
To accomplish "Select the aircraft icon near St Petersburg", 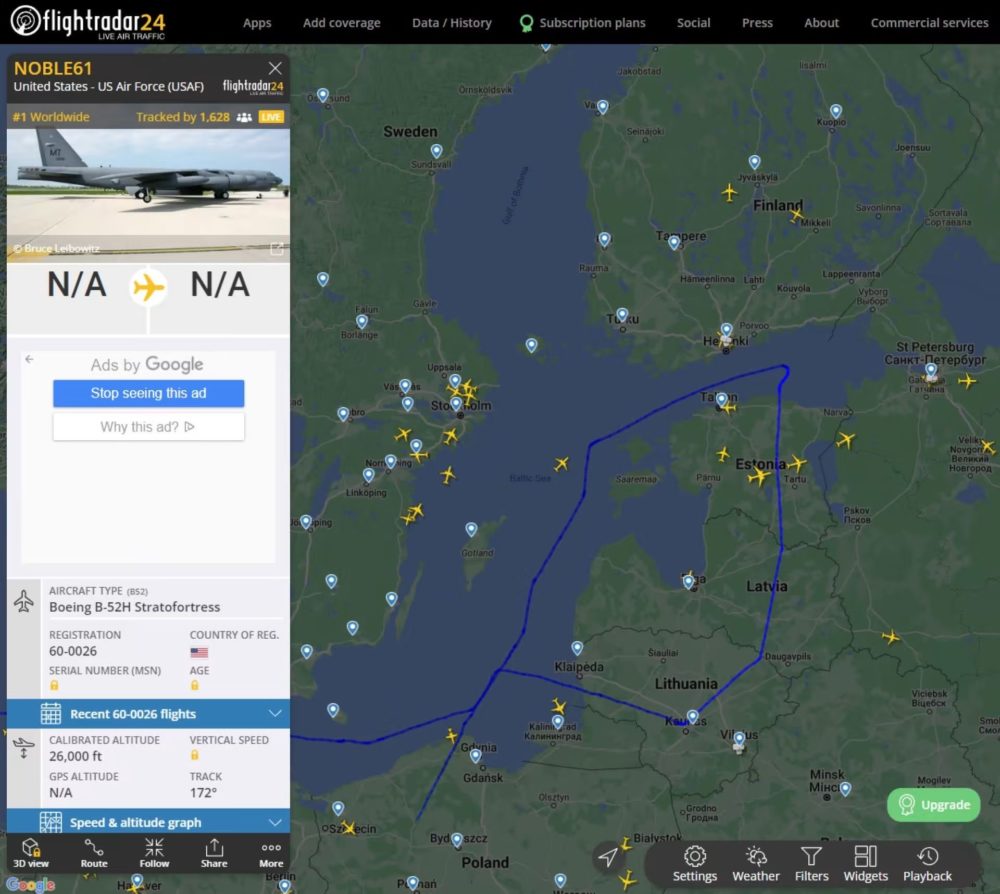I will pyautogui.click(x=967, y=381).
